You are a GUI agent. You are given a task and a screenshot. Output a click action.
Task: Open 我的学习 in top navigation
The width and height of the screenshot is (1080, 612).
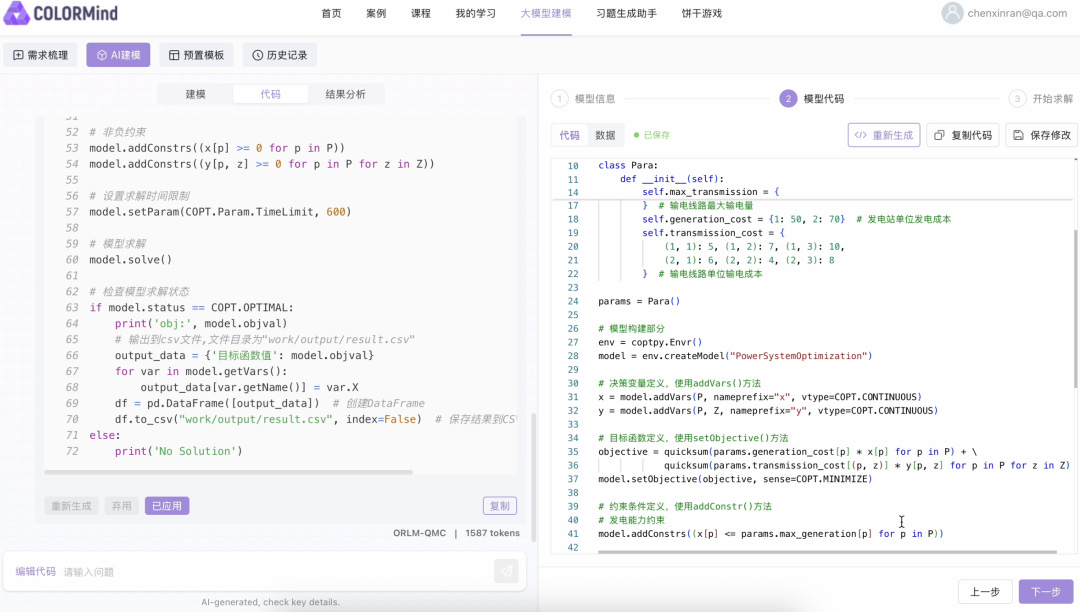coord(475,13)
